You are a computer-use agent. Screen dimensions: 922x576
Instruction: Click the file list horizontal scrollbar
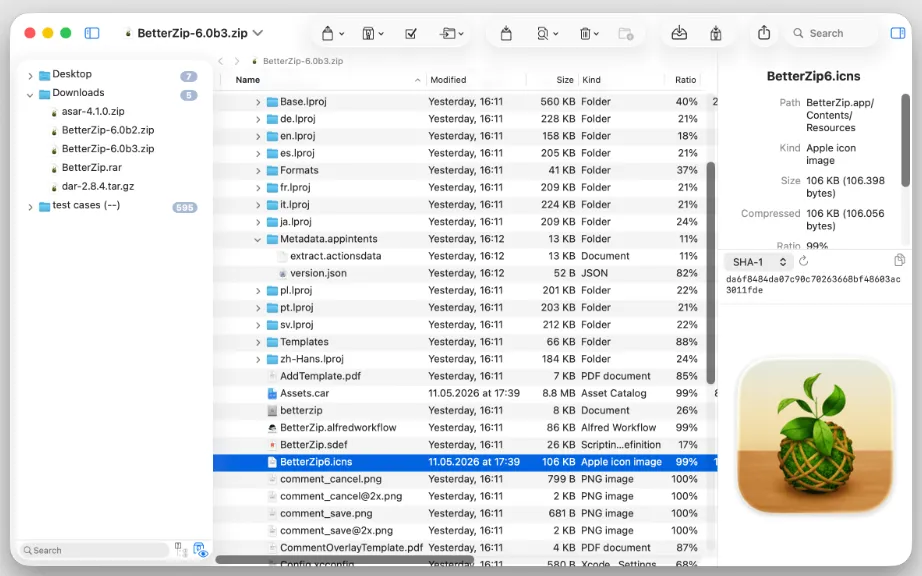pyautogui.click(x=345, y=560)
